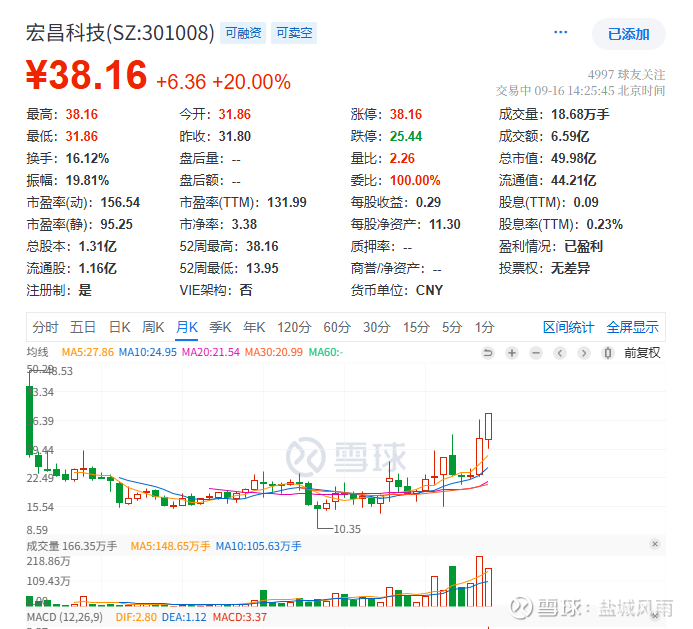The image size is (693, 629).
Task: Click the 委比 value 100.00%
Action: tap(415, 180)
